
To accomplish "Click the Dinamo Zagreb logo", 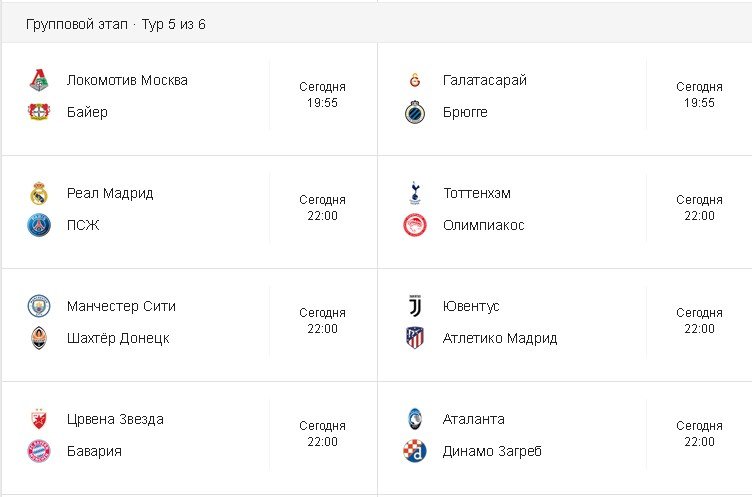I will 415,451.
